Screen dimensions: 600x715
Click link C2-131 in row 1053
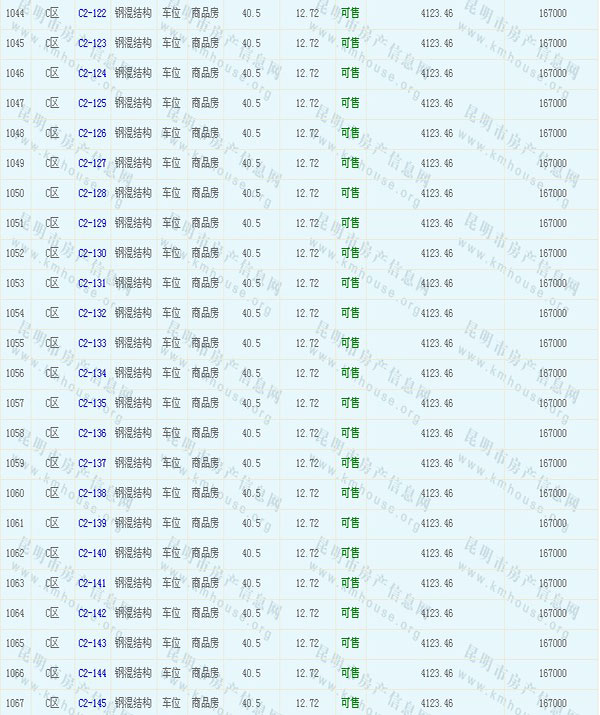tap(92, 284)
